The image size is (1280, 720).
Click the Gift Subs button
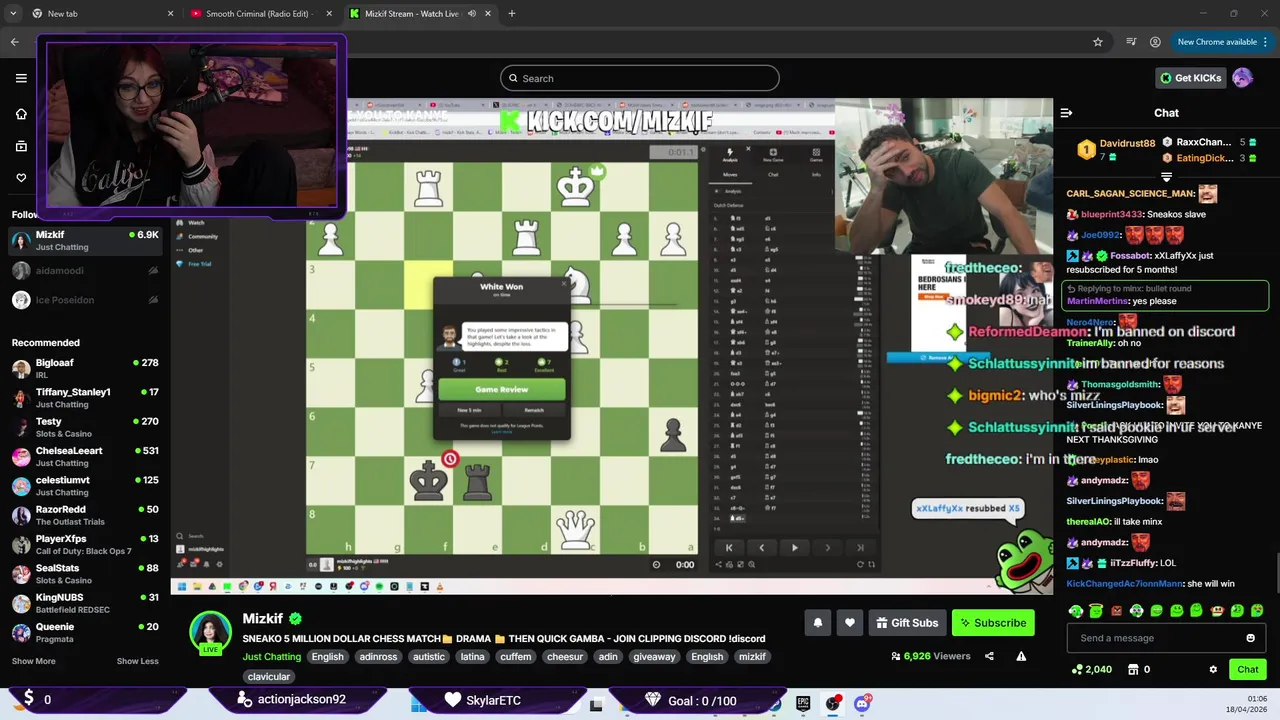(x=907, y=623)
